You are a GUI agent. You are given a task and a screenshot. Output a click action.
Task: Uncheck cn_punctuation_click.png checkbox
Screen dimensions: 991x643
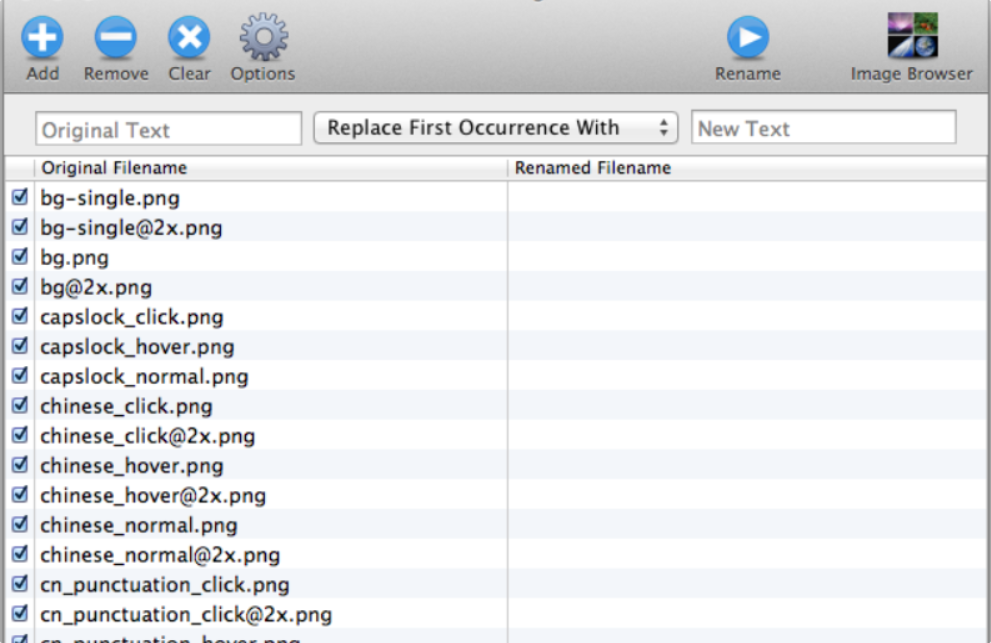pos(20,583)
